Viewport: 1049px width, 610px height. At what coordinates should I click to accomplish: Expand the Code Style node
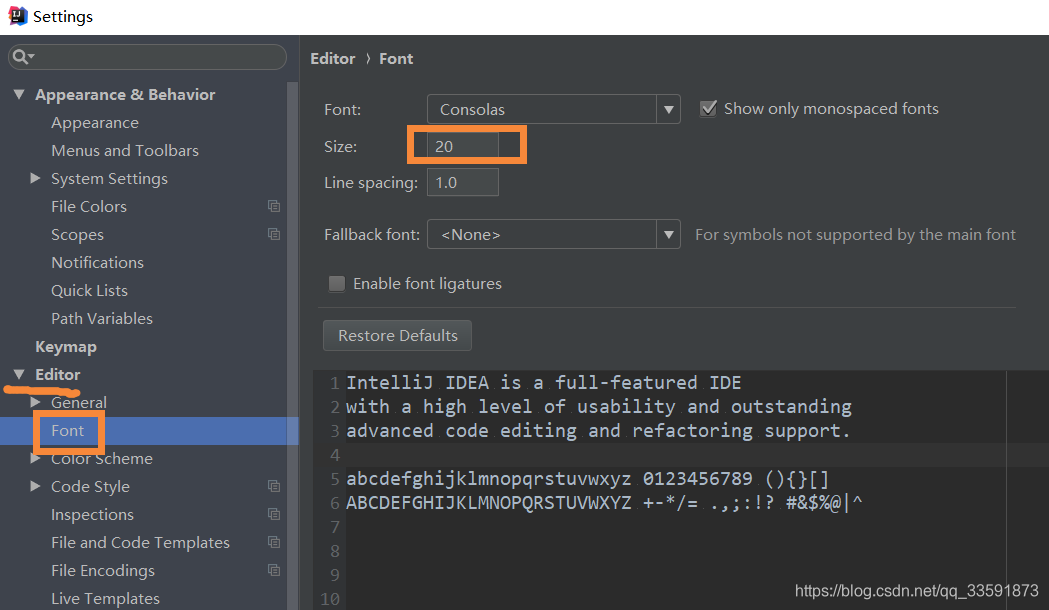35,486
